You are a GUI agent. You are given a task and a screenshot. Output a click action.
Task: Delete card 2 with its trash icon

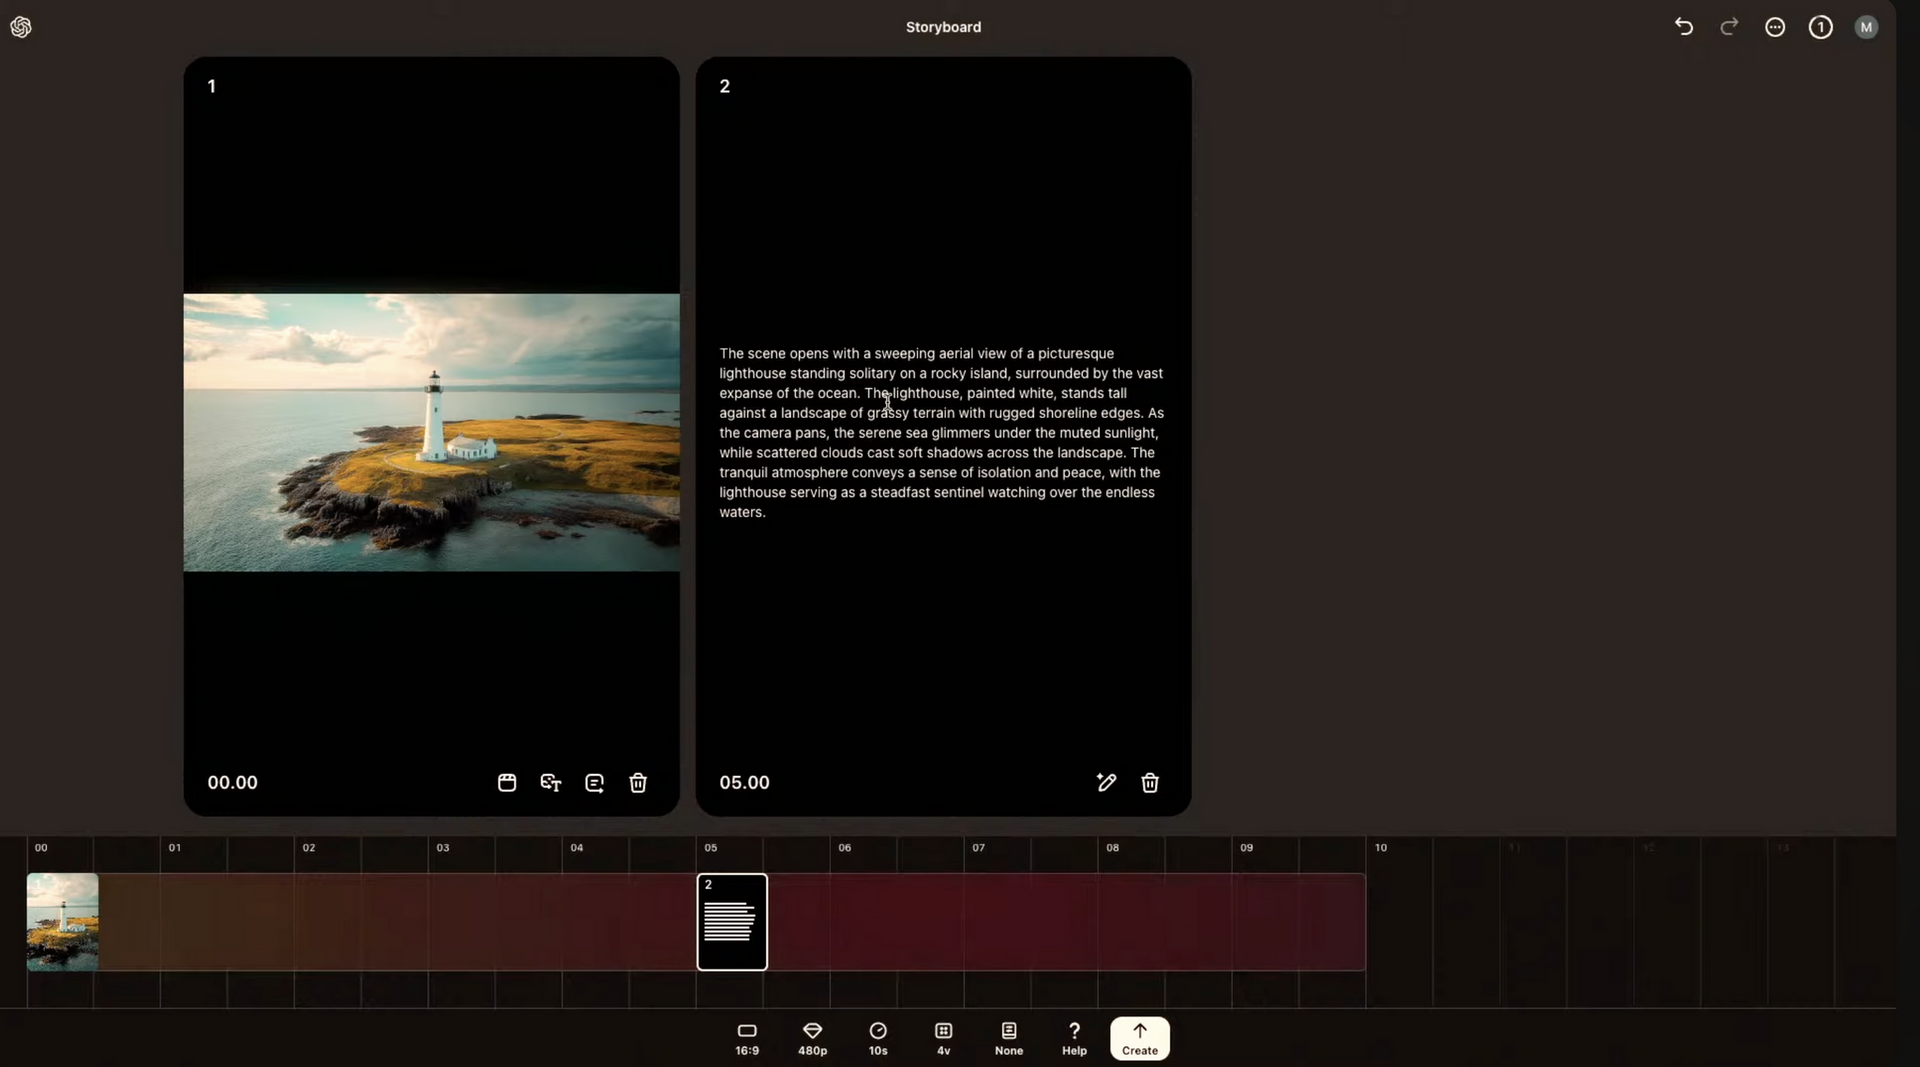[x=1150, y=783]
